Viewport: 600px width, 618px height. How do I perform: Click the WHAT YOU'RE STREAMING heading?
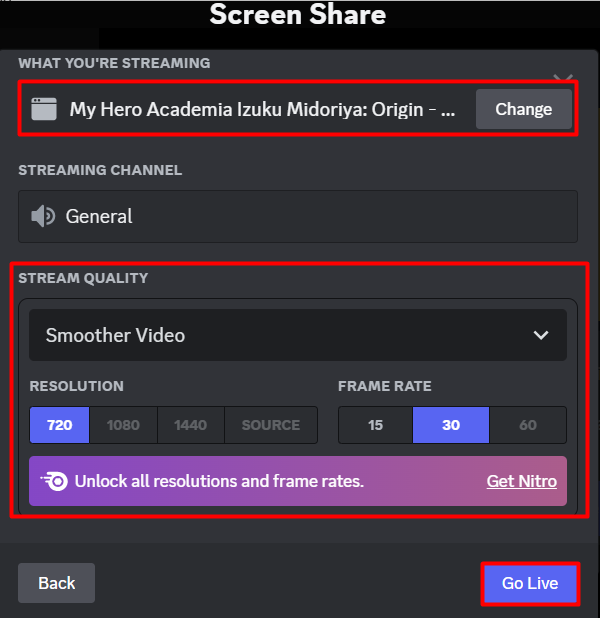click(114, 63)
